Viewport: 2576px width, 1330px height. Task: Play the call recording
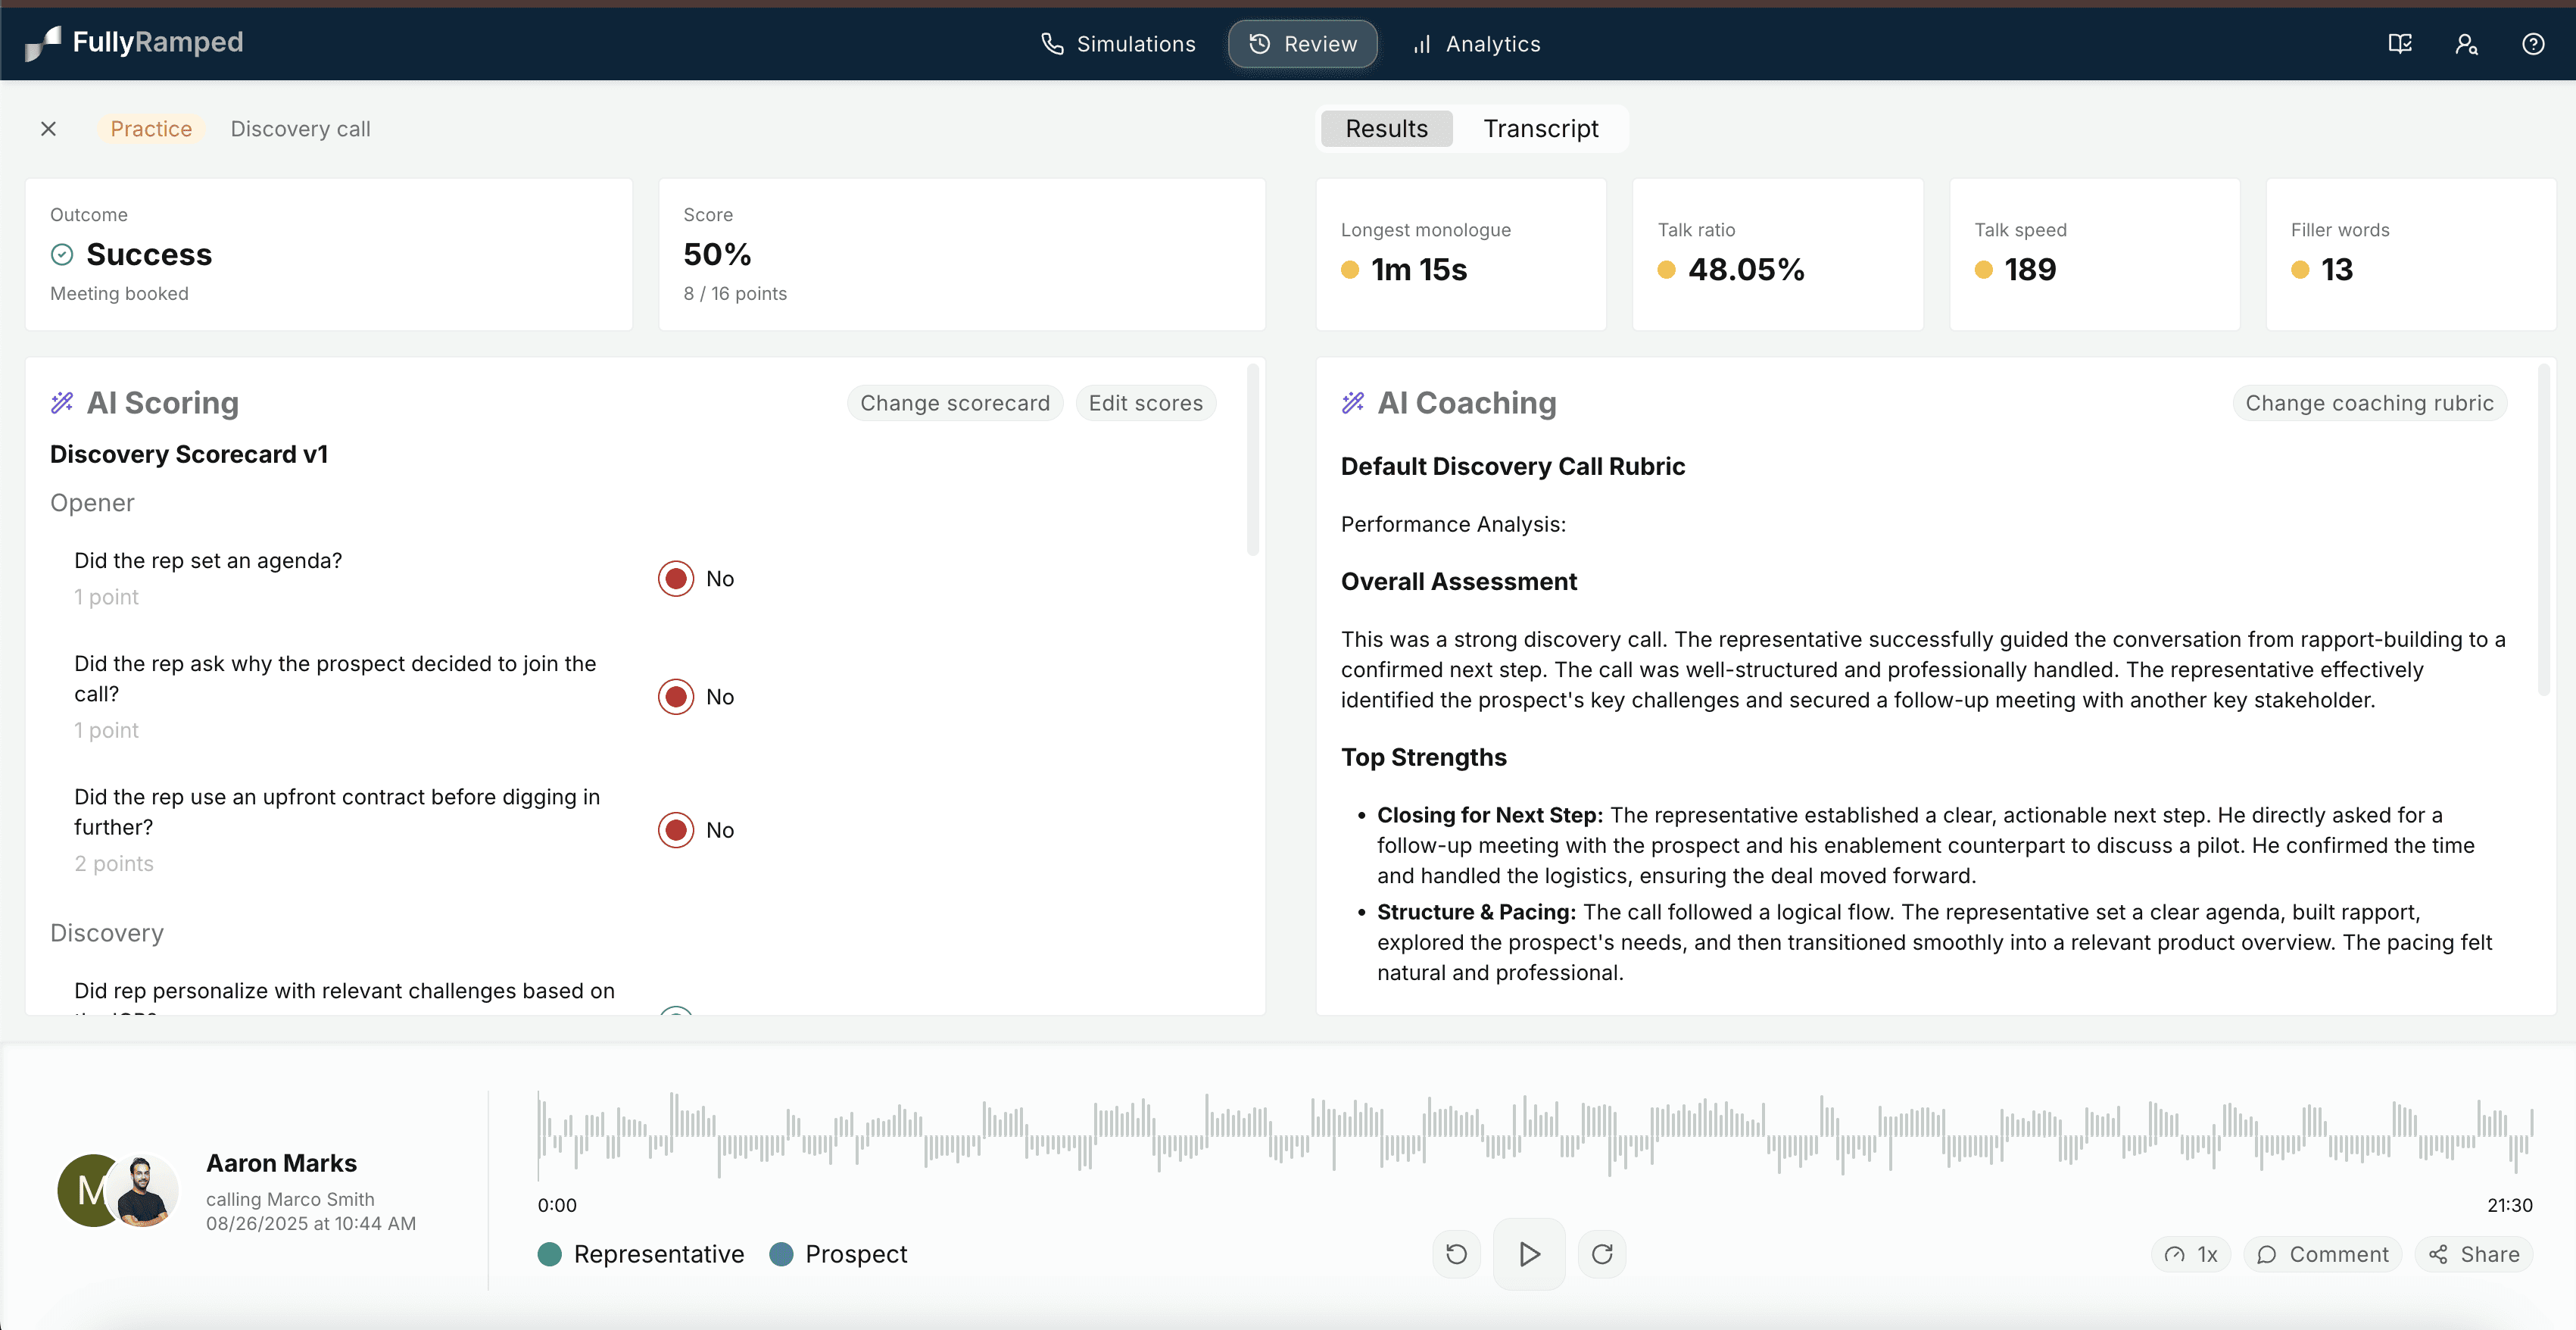pyautogui.click(x=1529, y=1254)
